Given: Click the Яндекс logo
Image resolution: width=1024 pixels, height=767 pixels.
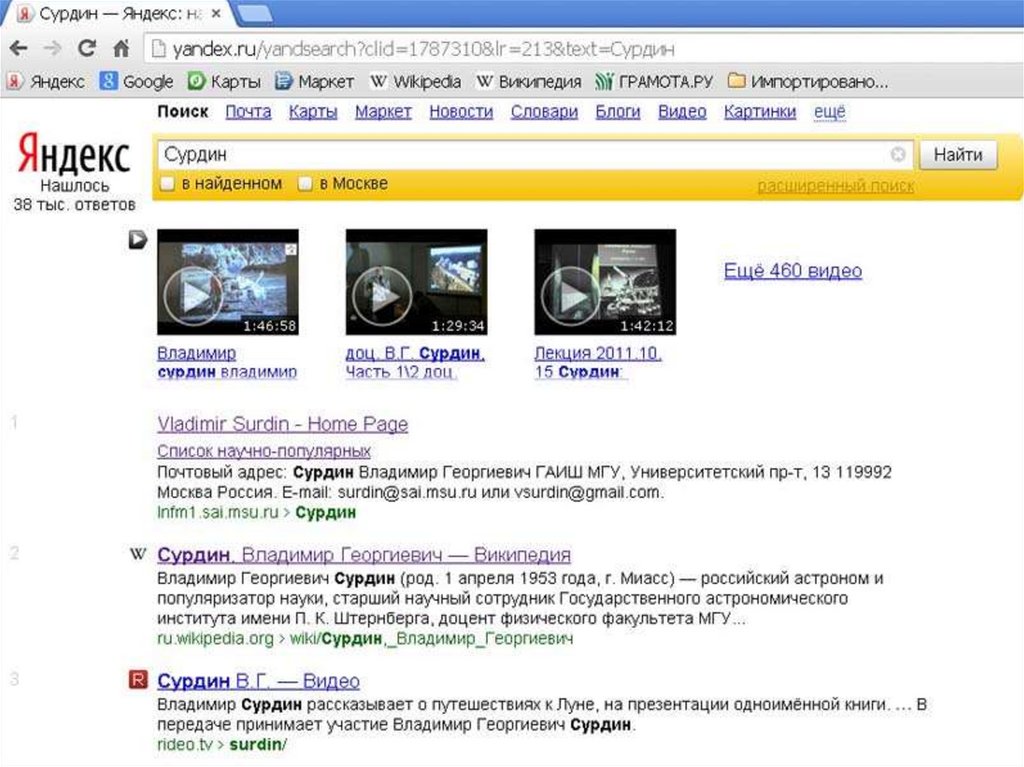Looking at the screenshot, I should click(73, 153).
